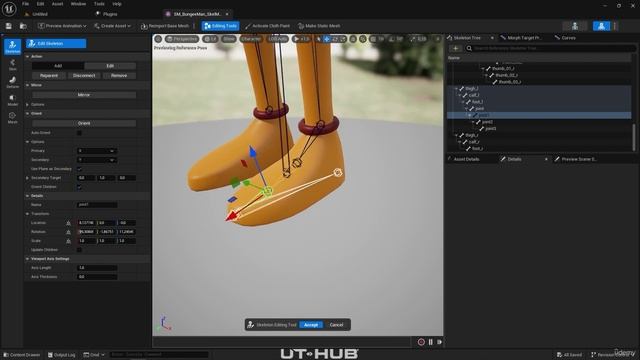Image resolution: width=640 pixels, height=360 pixels.
Task: Collapse the Transform section
Action: [x=28, y=214]
